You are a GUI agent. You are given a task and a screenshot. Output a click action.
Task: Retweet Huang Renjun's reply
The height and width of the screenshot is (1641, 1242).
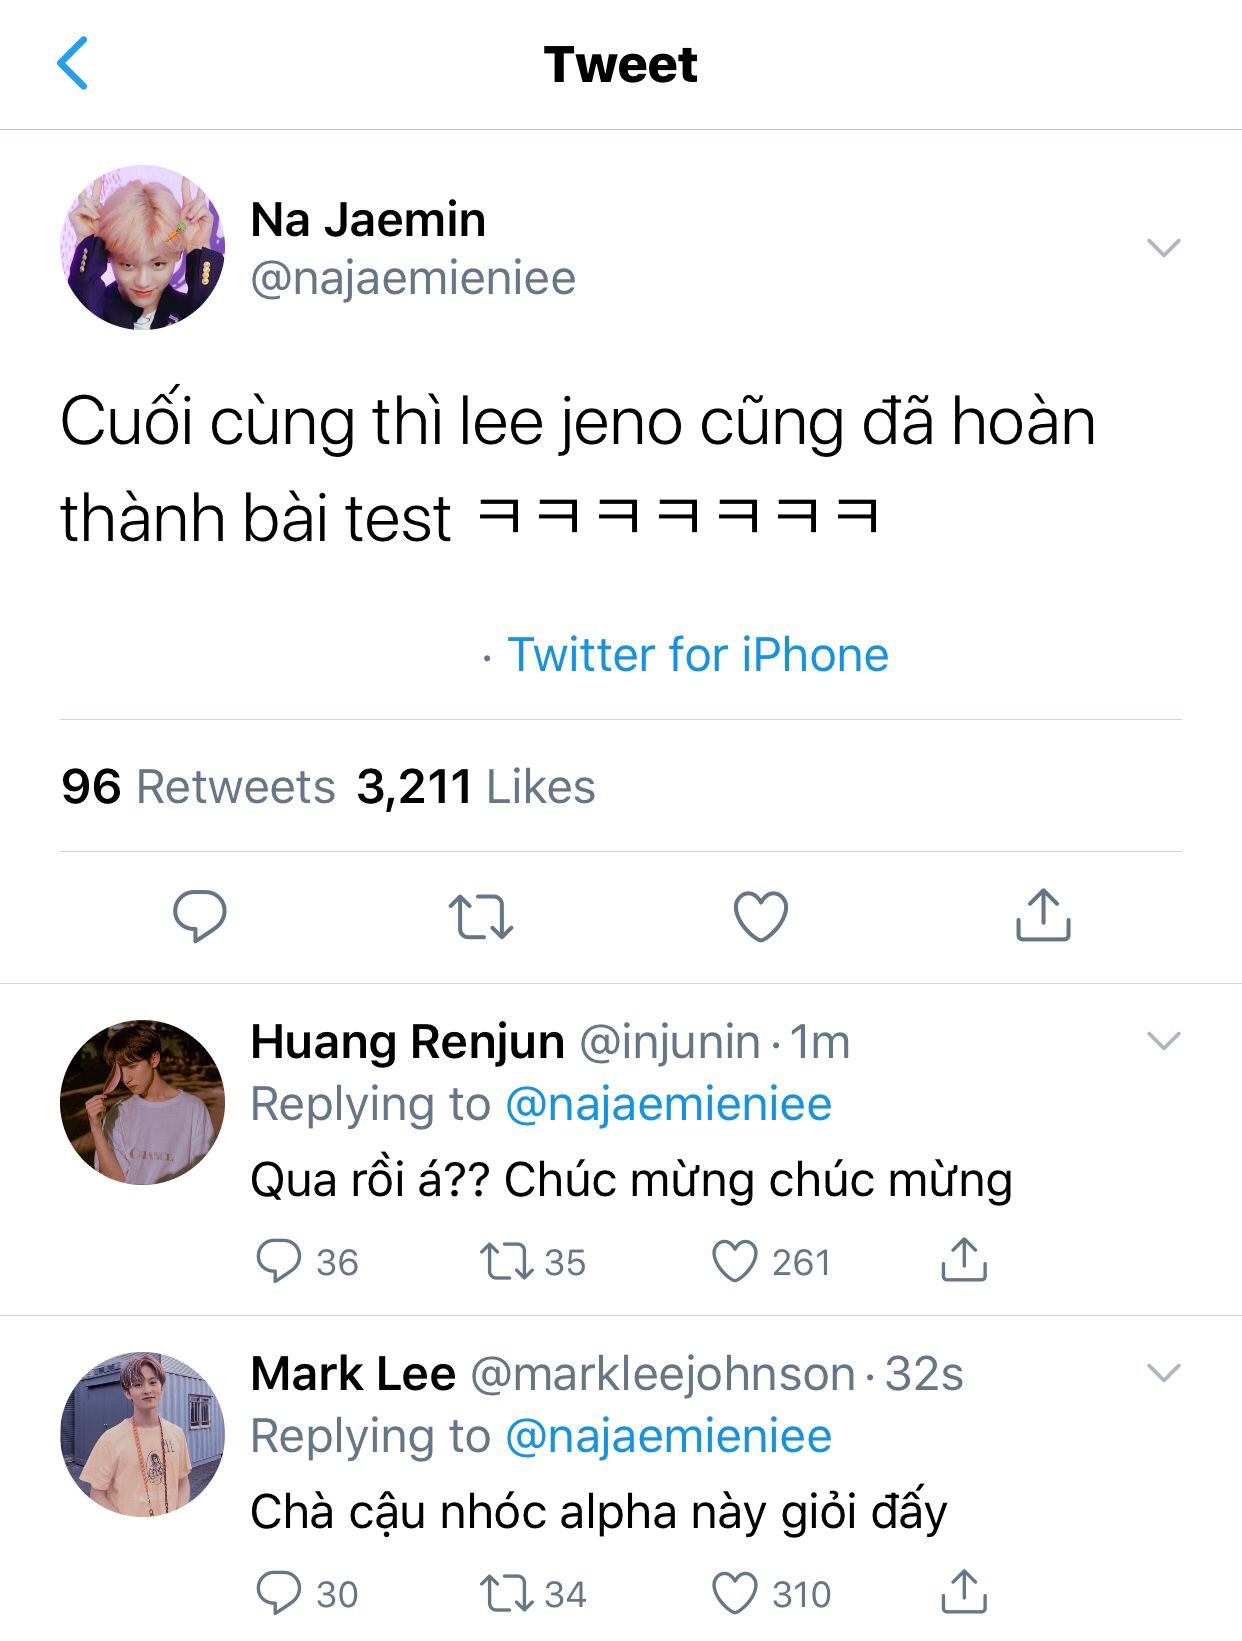tap(532, 1262)
